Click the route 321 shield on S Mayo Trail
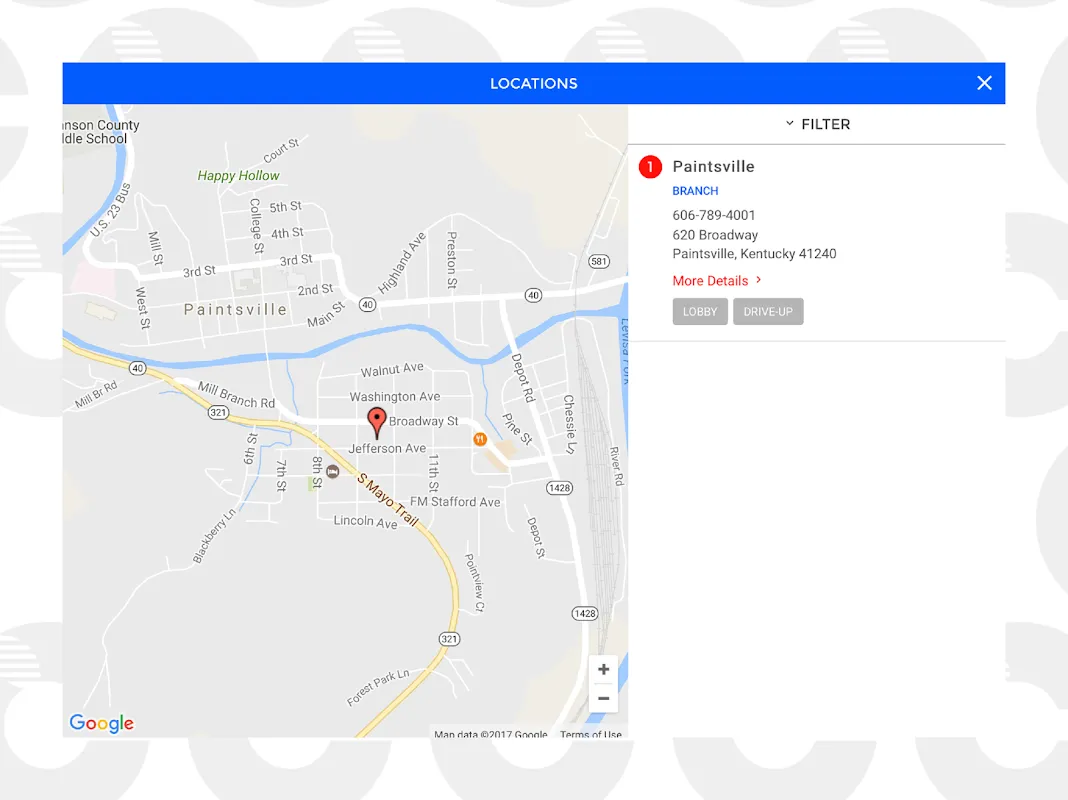Viewport: 1068px width, 800px height. (449, 638)
